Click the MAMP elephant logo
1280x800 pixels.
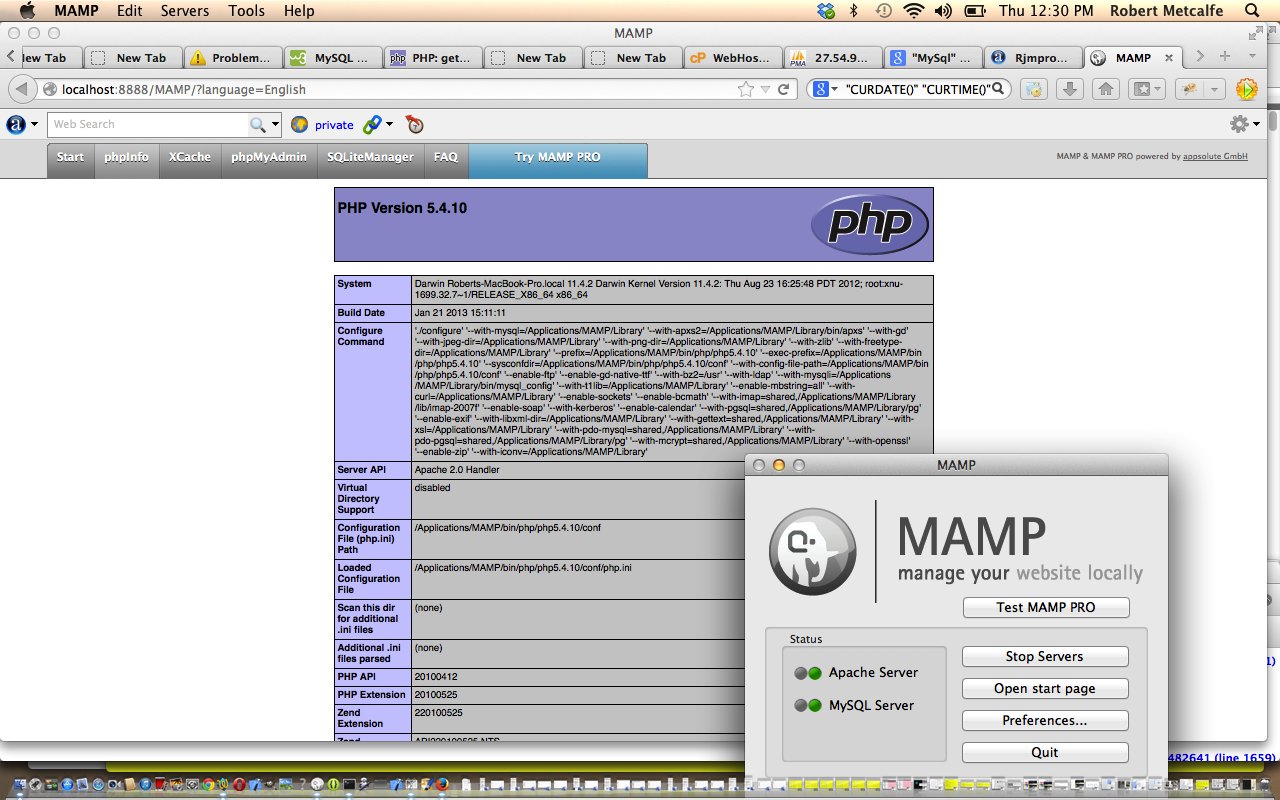(x=813, y=551)
